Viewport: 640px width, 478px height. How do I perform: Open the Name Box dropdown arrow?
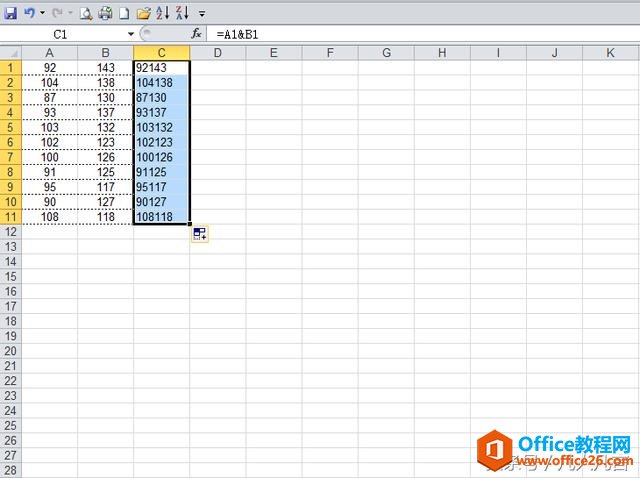(x=131, y=34)
